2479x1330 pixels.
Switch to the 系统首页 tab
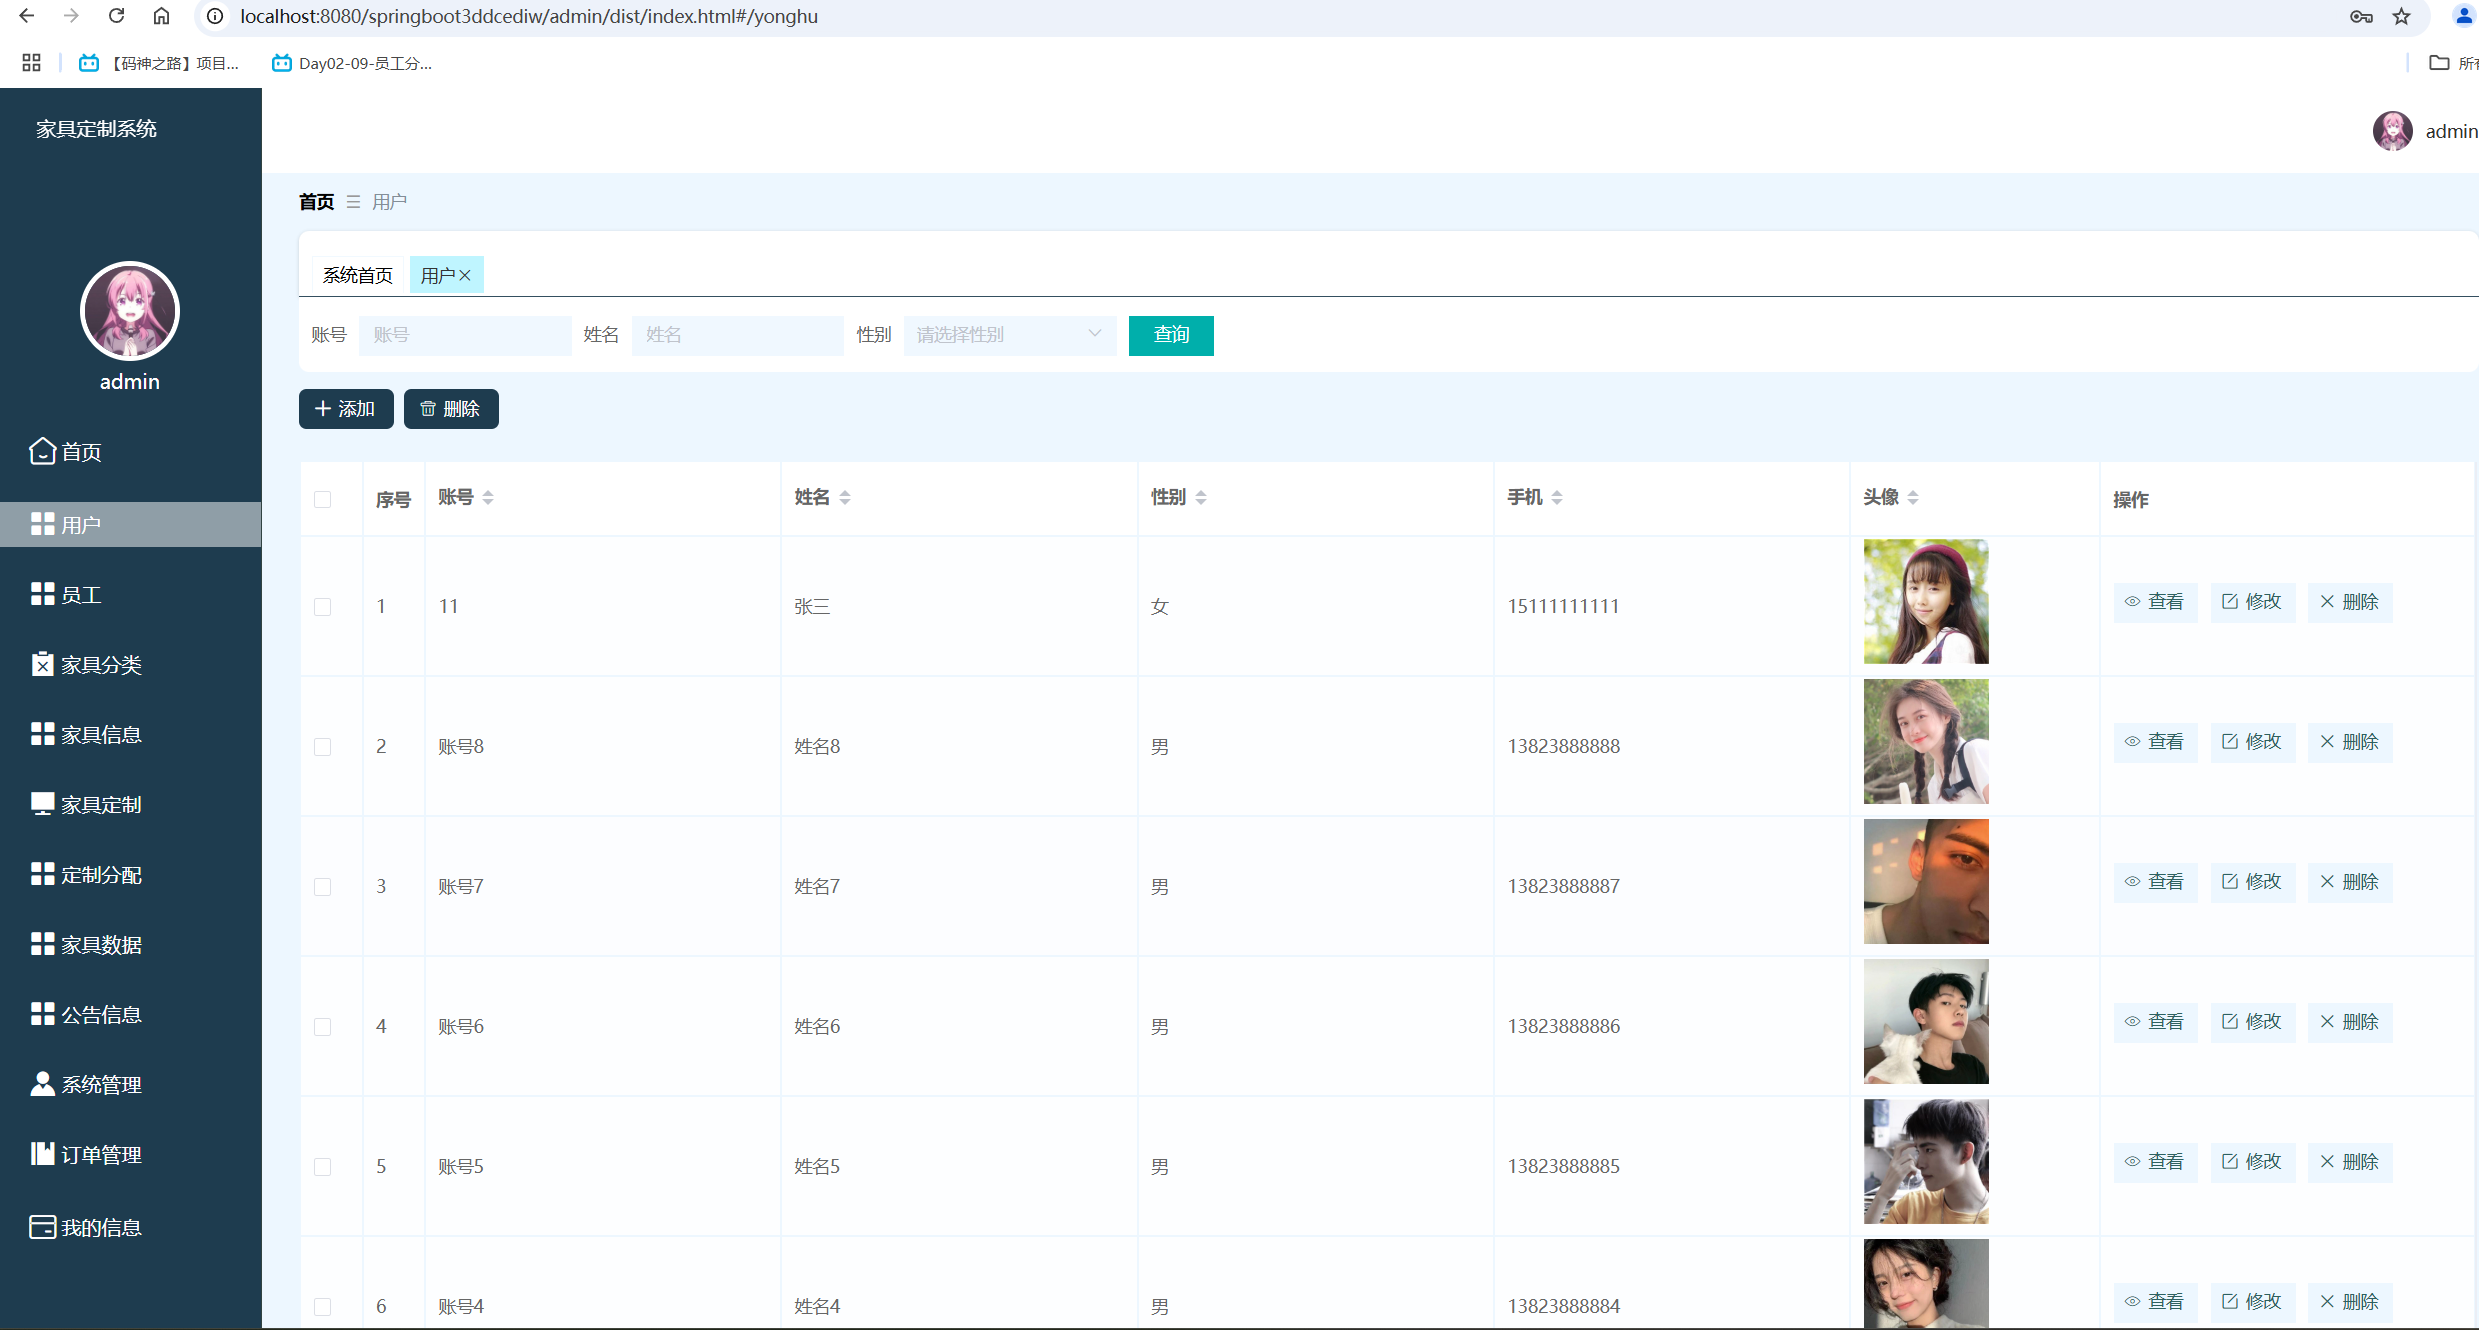coord(357,276)
